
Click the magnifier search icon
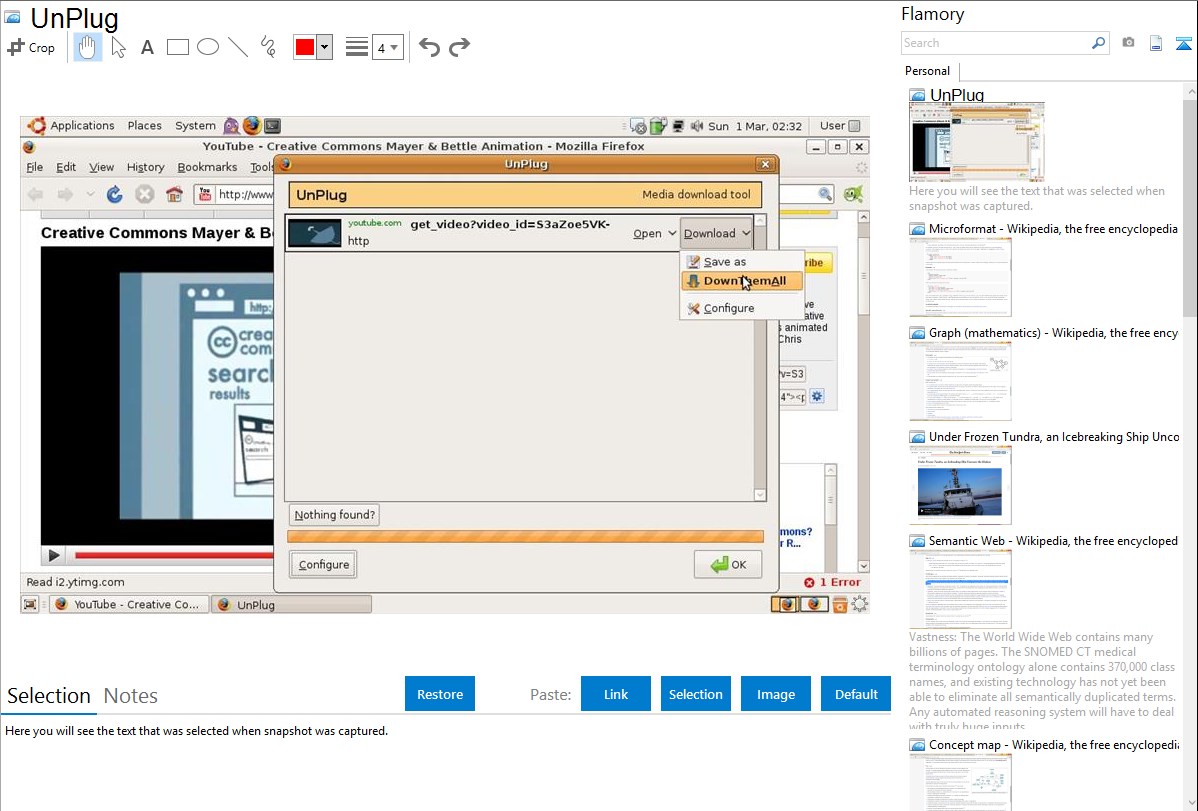[x=1098, y=43]
